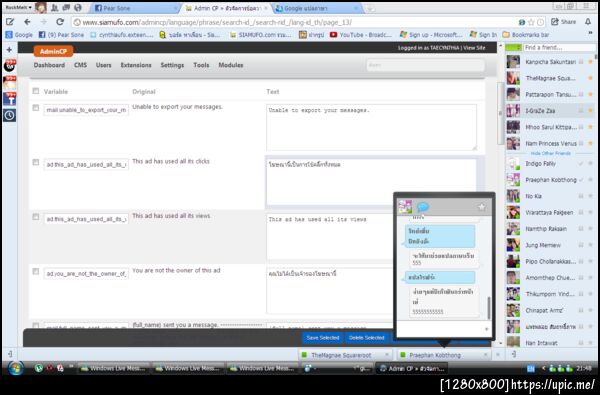Open the clock history icon in the left sidebar

(10, 115)
